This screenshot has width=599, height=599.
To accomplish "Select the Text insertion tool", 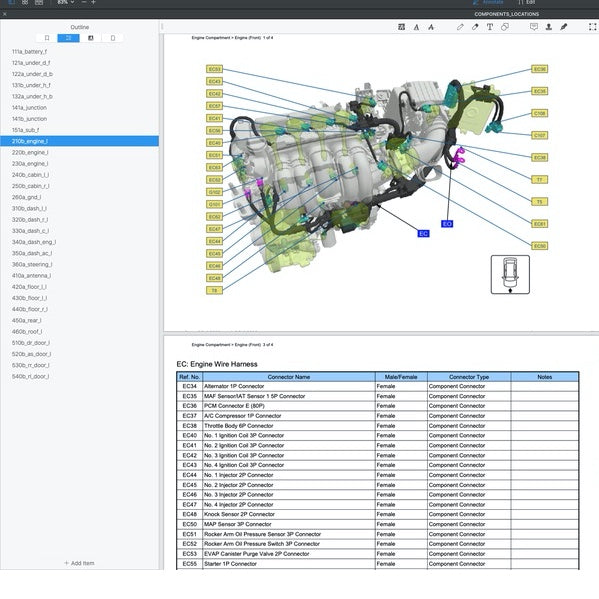I will point(490,27).
